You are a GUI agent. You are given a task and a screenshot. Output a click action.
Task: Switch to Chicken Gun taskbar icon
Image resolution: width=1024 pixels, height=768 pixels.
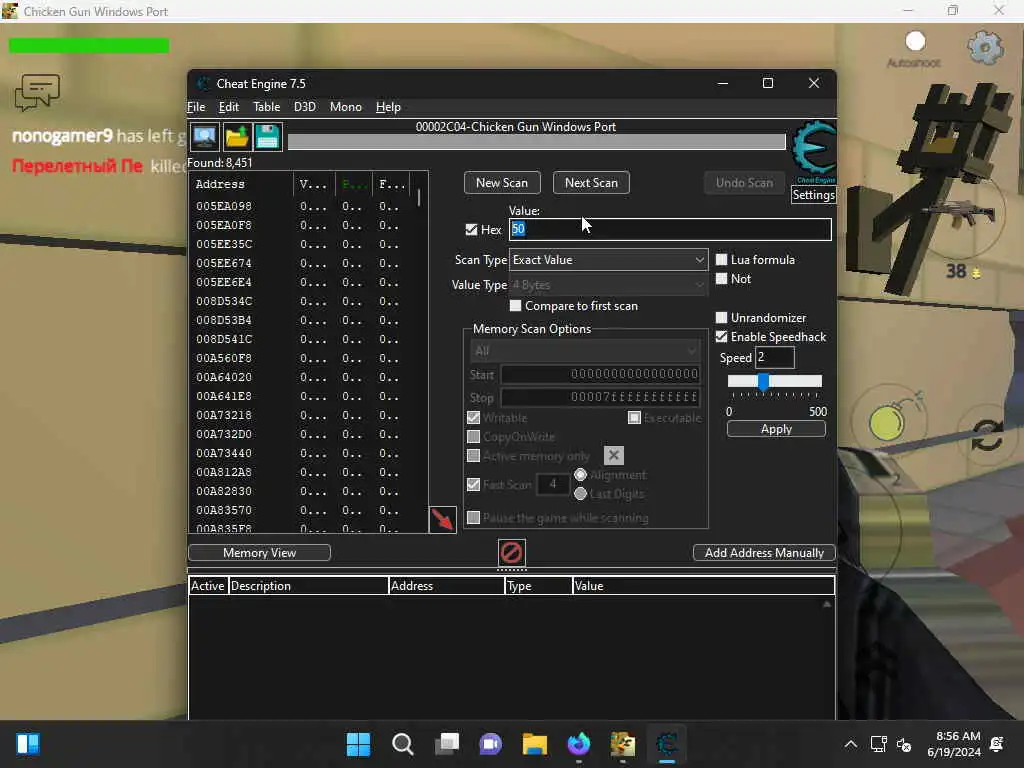(x=622, y=744)
